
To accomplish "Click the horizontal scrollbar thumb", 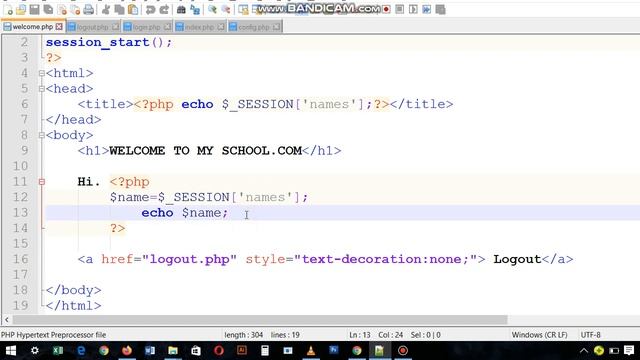I will (x=260, y=320).
